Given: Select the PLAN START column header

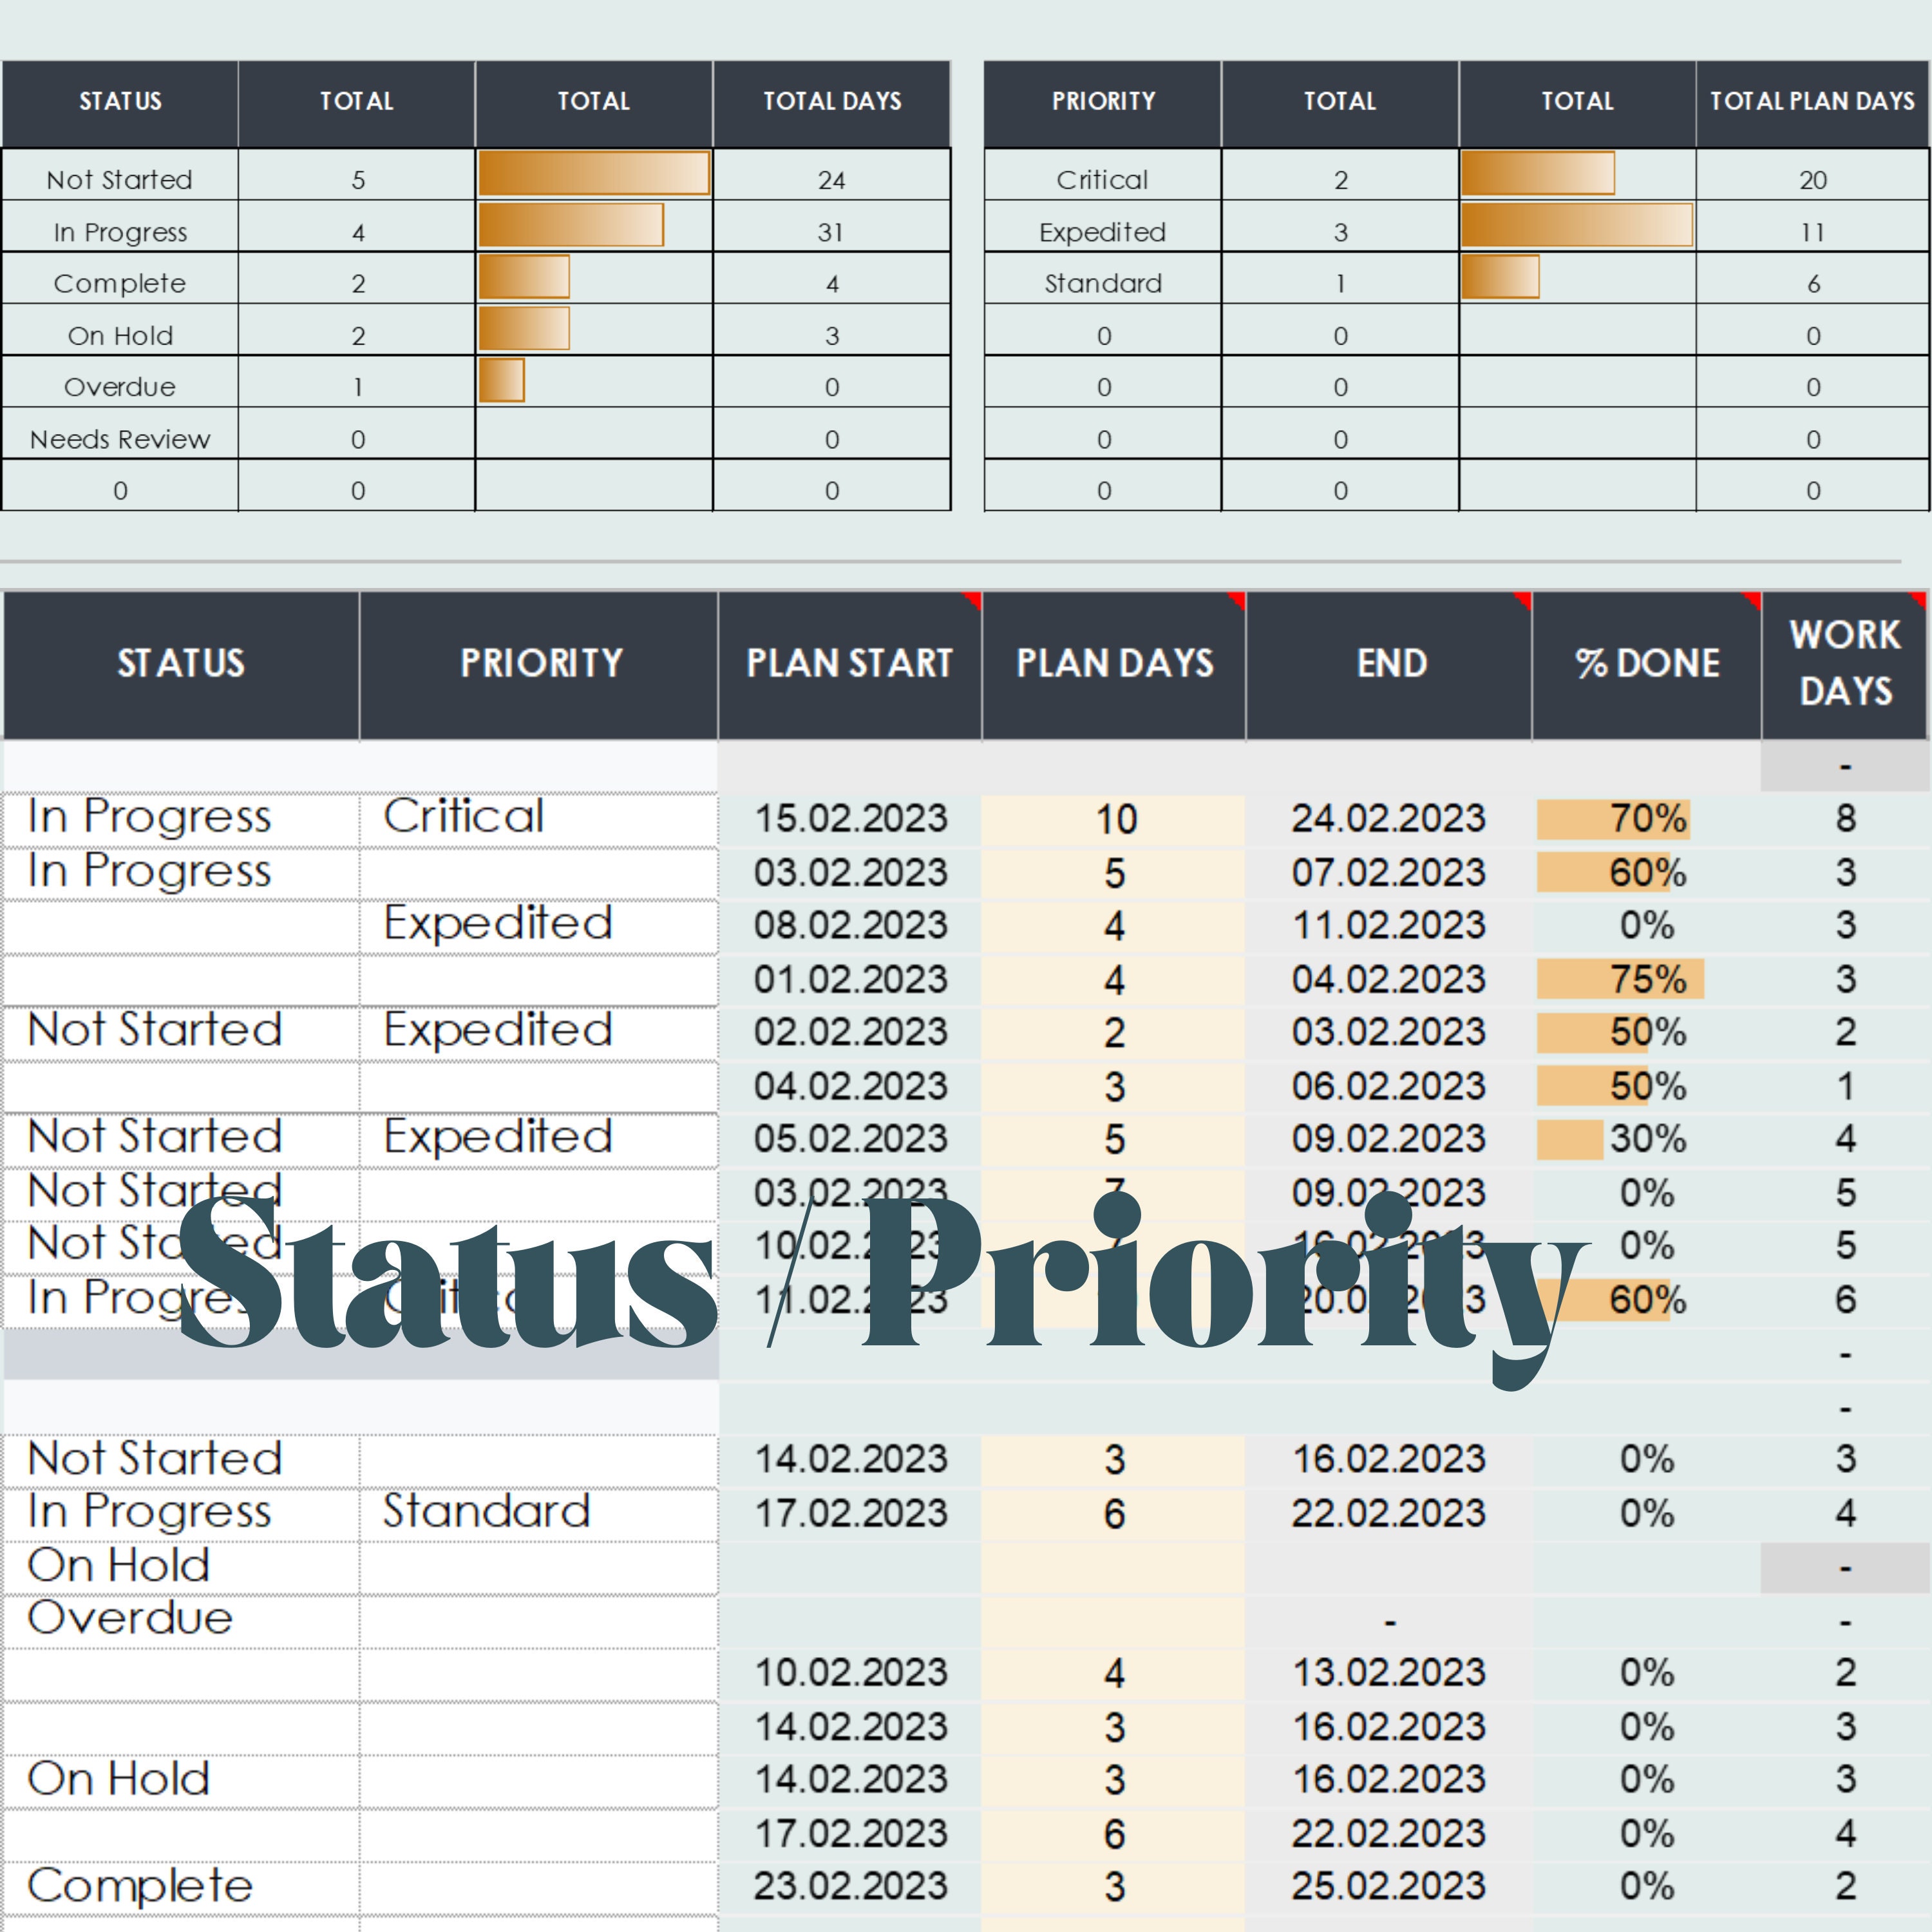Looking at the screenshot, I should click(849, 664).
